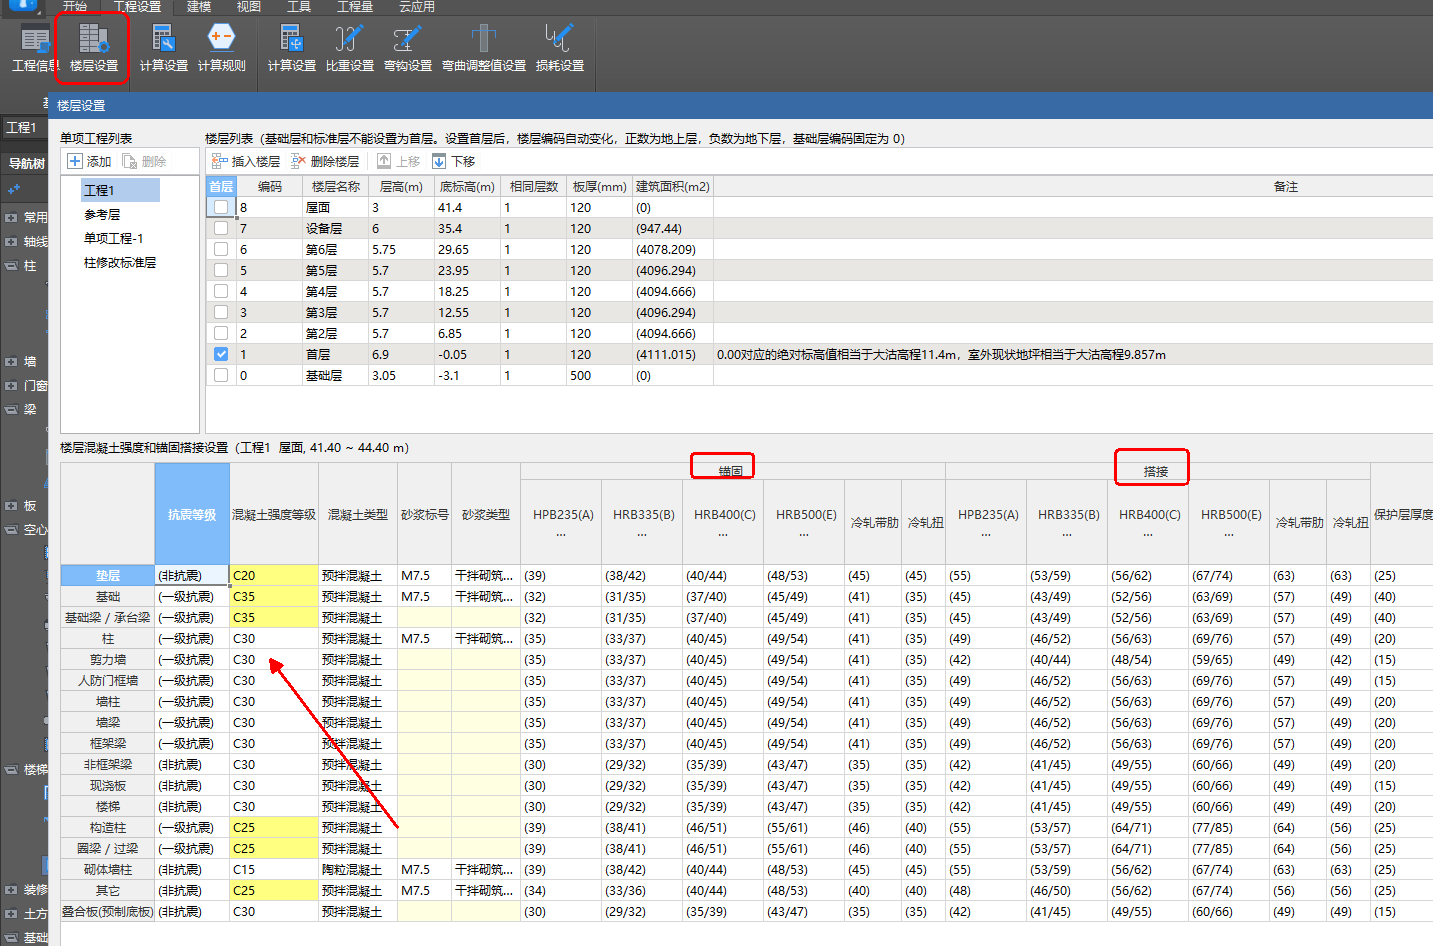1433x946 pixels.
Task: Tick the 首层 checkbox for 基础层
Action: [221, 375]
